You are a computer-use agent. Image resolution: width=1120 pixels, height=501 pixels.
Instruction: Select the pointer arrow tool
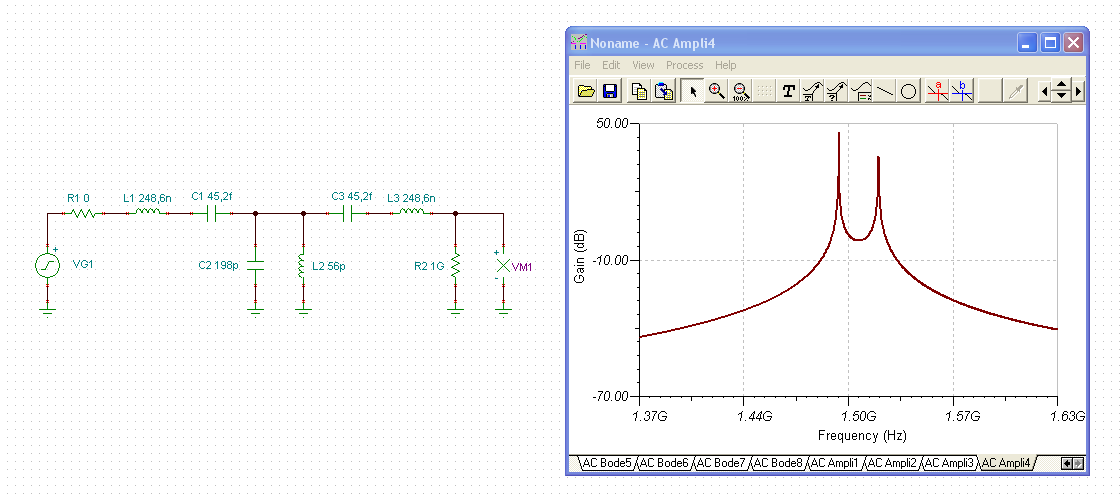(693, 91)
